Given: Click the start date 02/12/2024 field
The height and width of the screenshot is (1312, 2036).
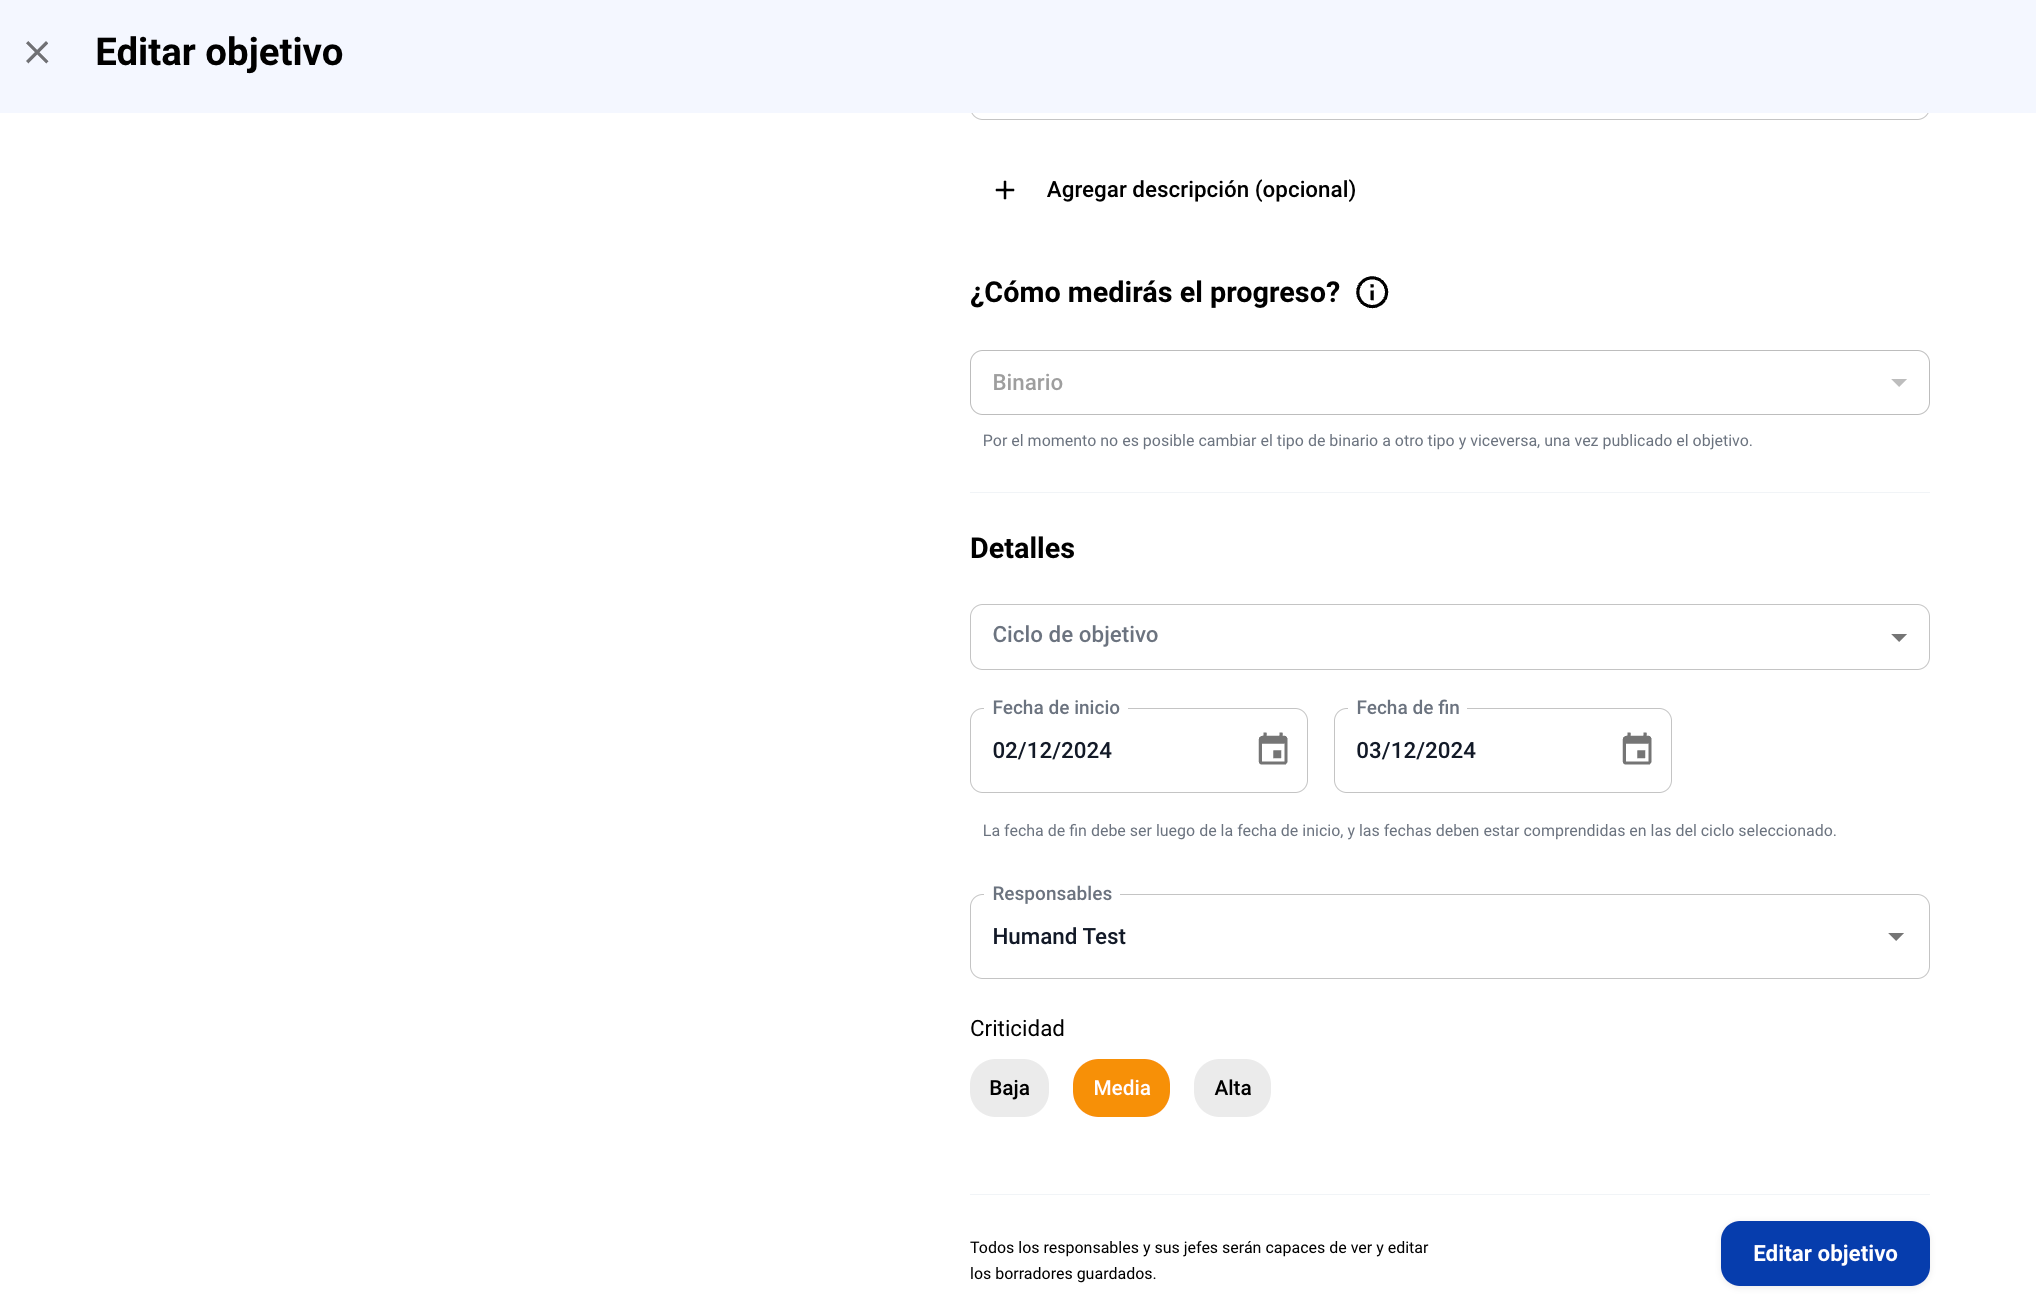Looking at the screenshot, I should coord(1052,751).
